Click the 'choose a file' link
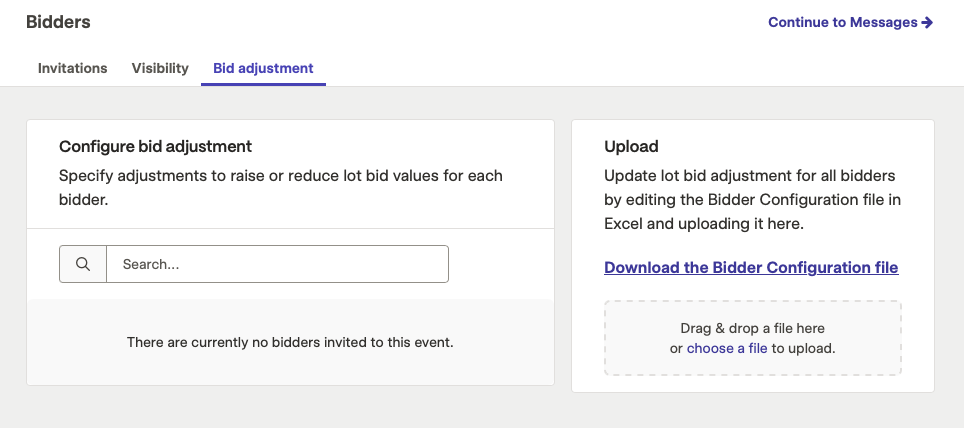This screenshot has height=428, width=964. tap(727, 349)
